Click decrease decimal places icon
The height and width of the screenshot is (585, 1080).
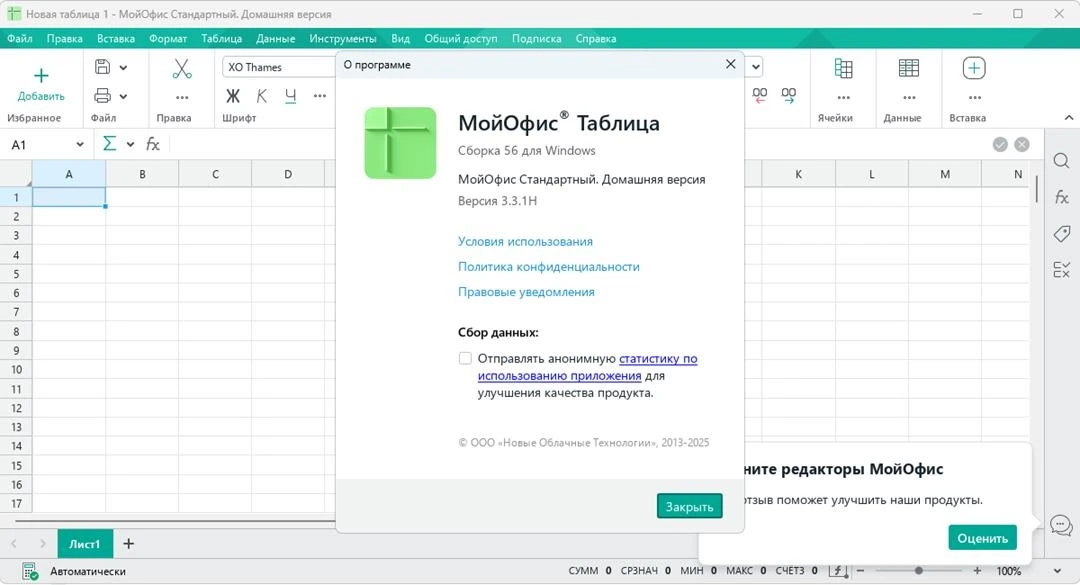(x=760, y=95)
